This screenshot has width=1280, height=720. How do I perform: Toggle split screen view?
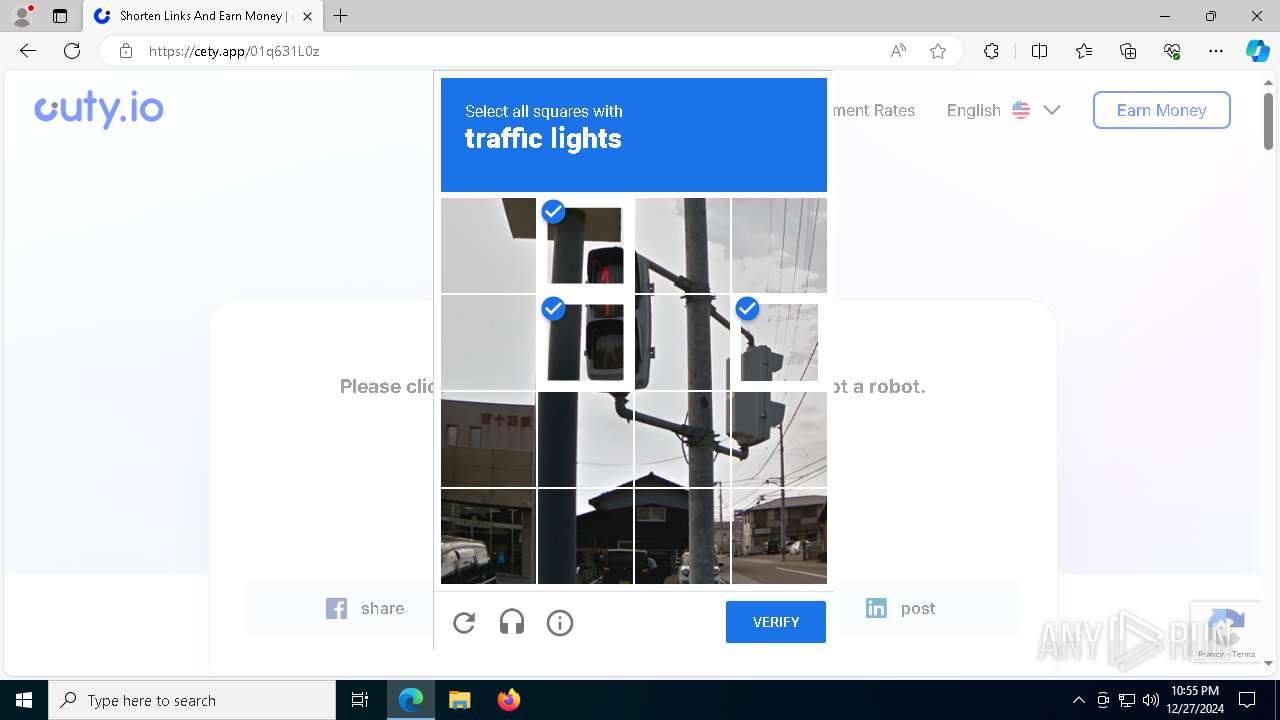coord(1039,51)
